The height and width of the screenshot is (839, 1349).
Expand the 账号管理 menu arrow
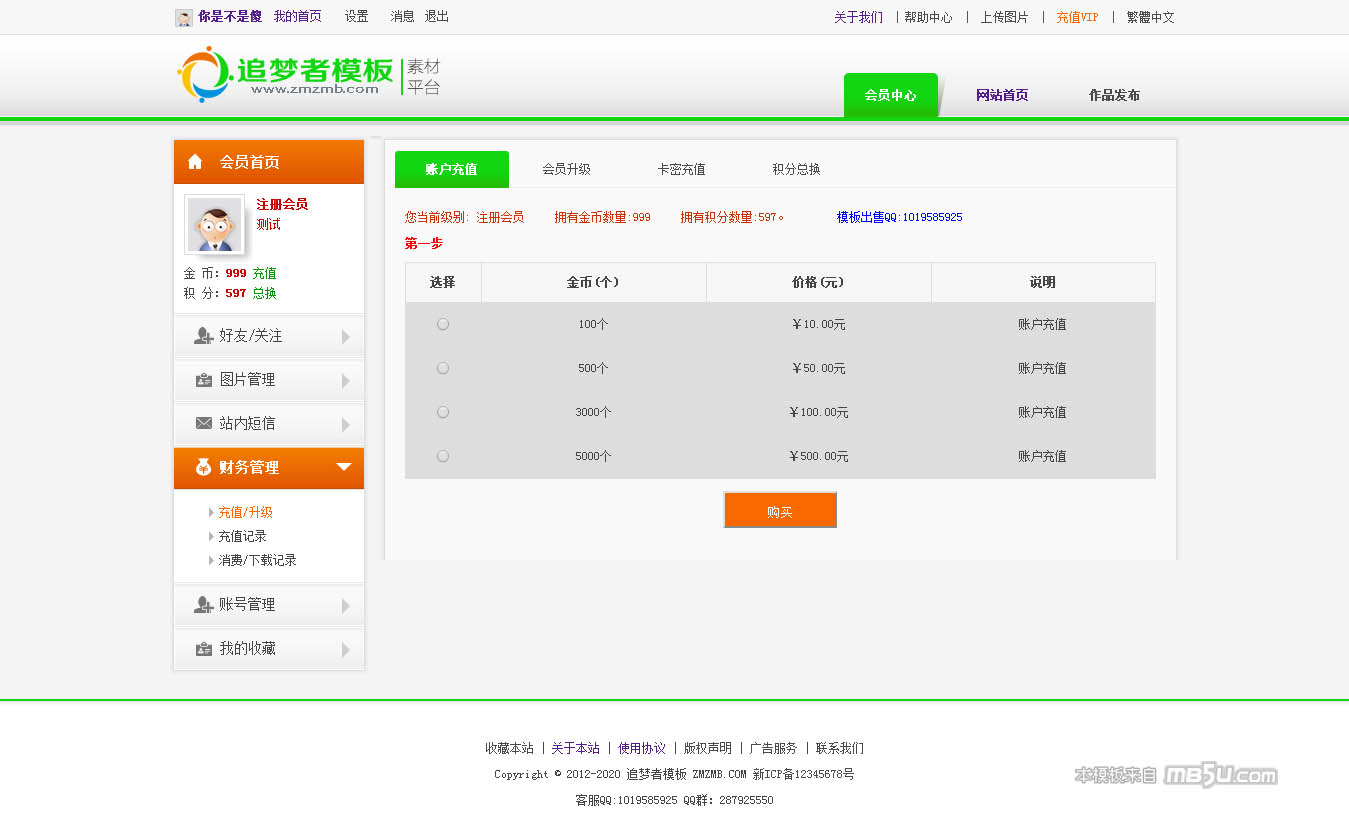(345, 606)
